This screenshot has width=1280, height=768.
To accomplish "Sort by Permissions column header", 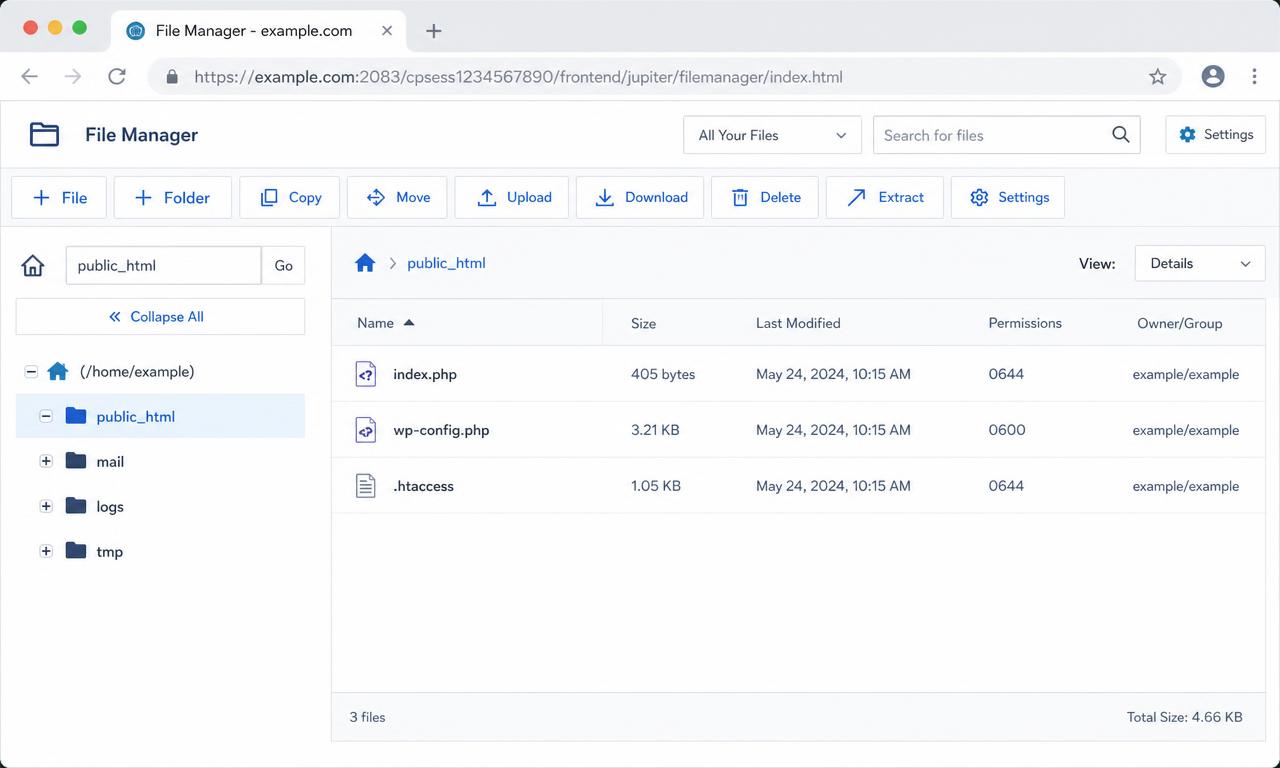I will click(x=1025, y=323).
